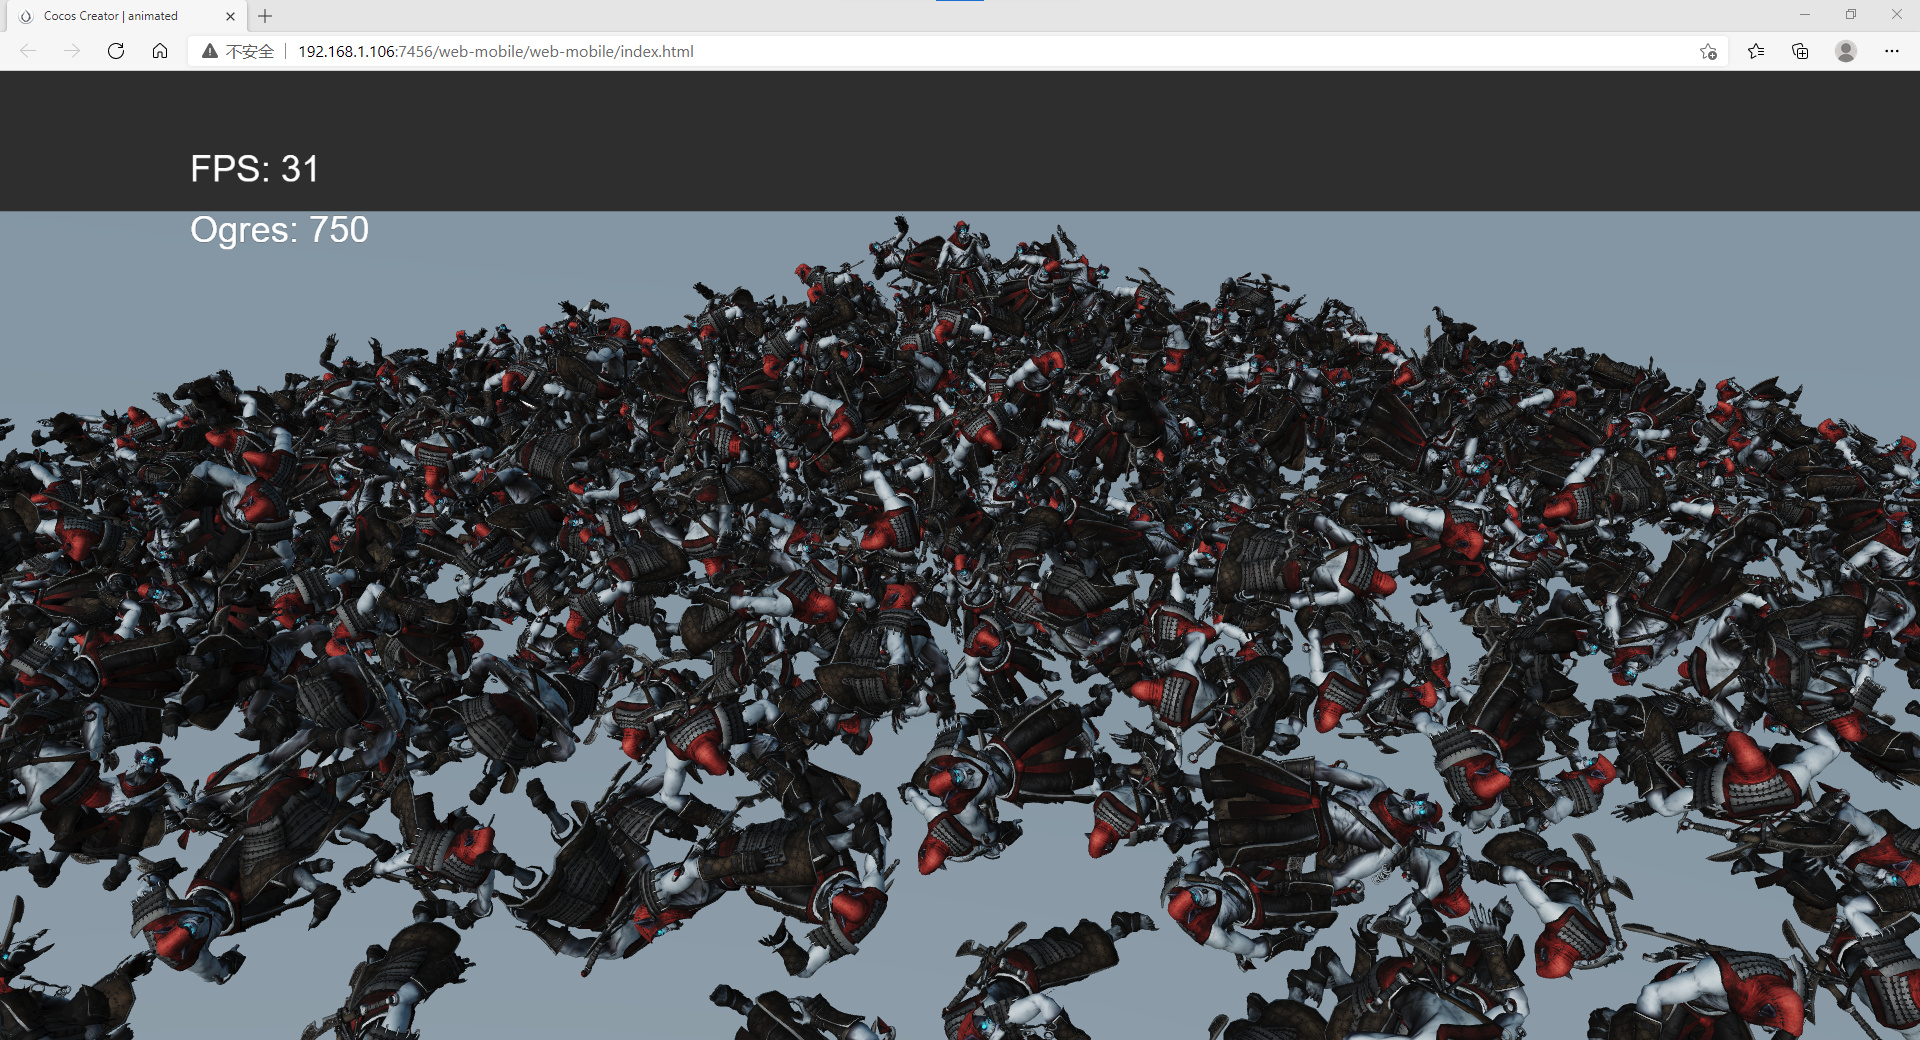Go forward to the next page
The width and height of the screenshot is (1920, 1040).
coord(72,51)
